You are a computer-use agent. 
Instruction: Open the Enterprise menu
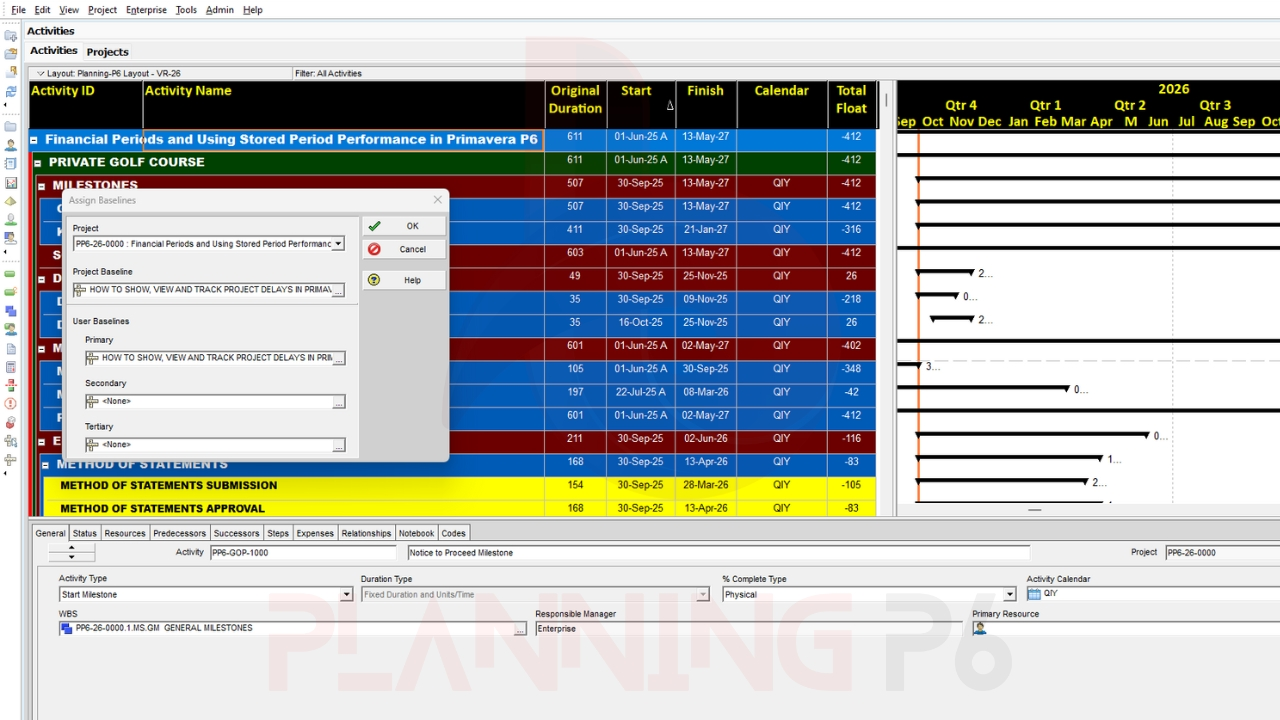click(x=146, y=10)
